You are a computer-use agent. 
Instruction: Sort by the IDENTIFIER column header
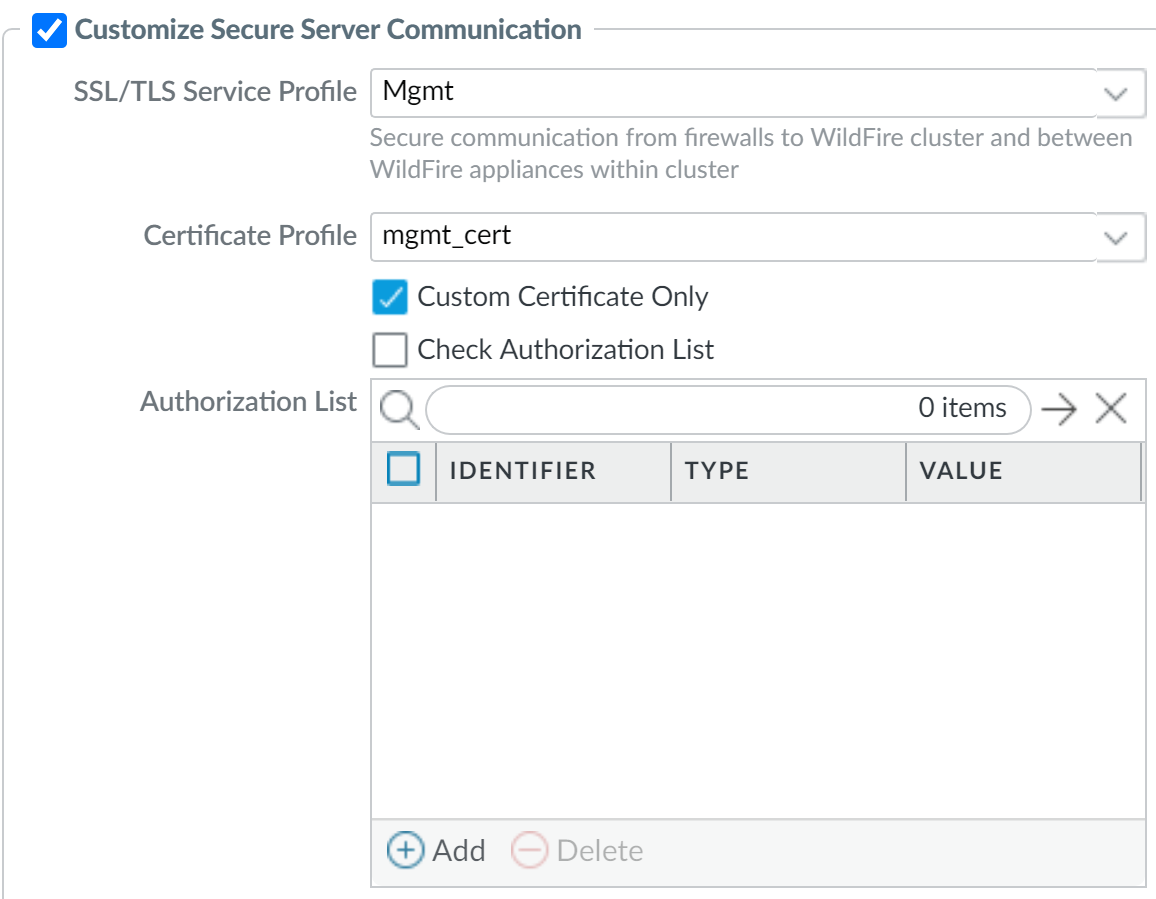coord(522,471)
